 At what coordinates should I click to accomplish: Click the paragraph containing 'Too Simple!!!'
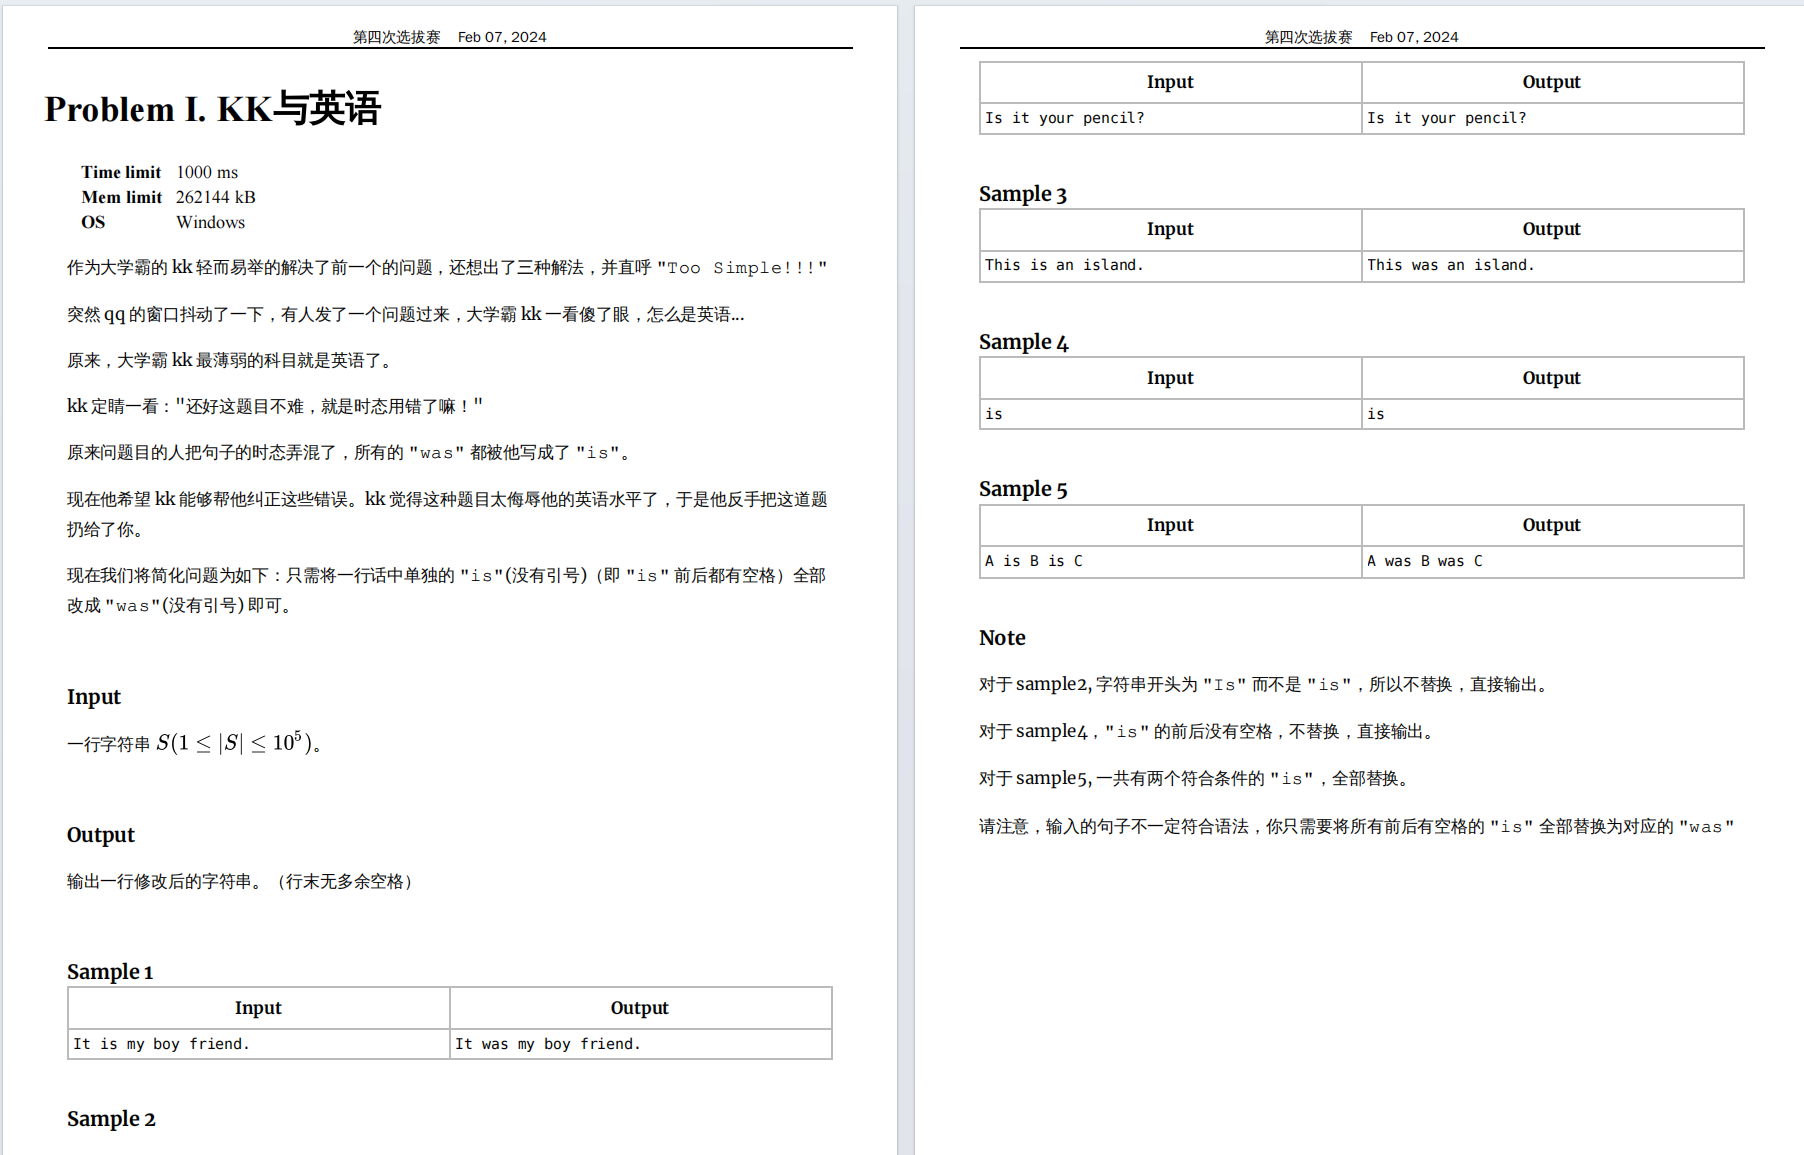pyautogui.click(x=447, y=268)
